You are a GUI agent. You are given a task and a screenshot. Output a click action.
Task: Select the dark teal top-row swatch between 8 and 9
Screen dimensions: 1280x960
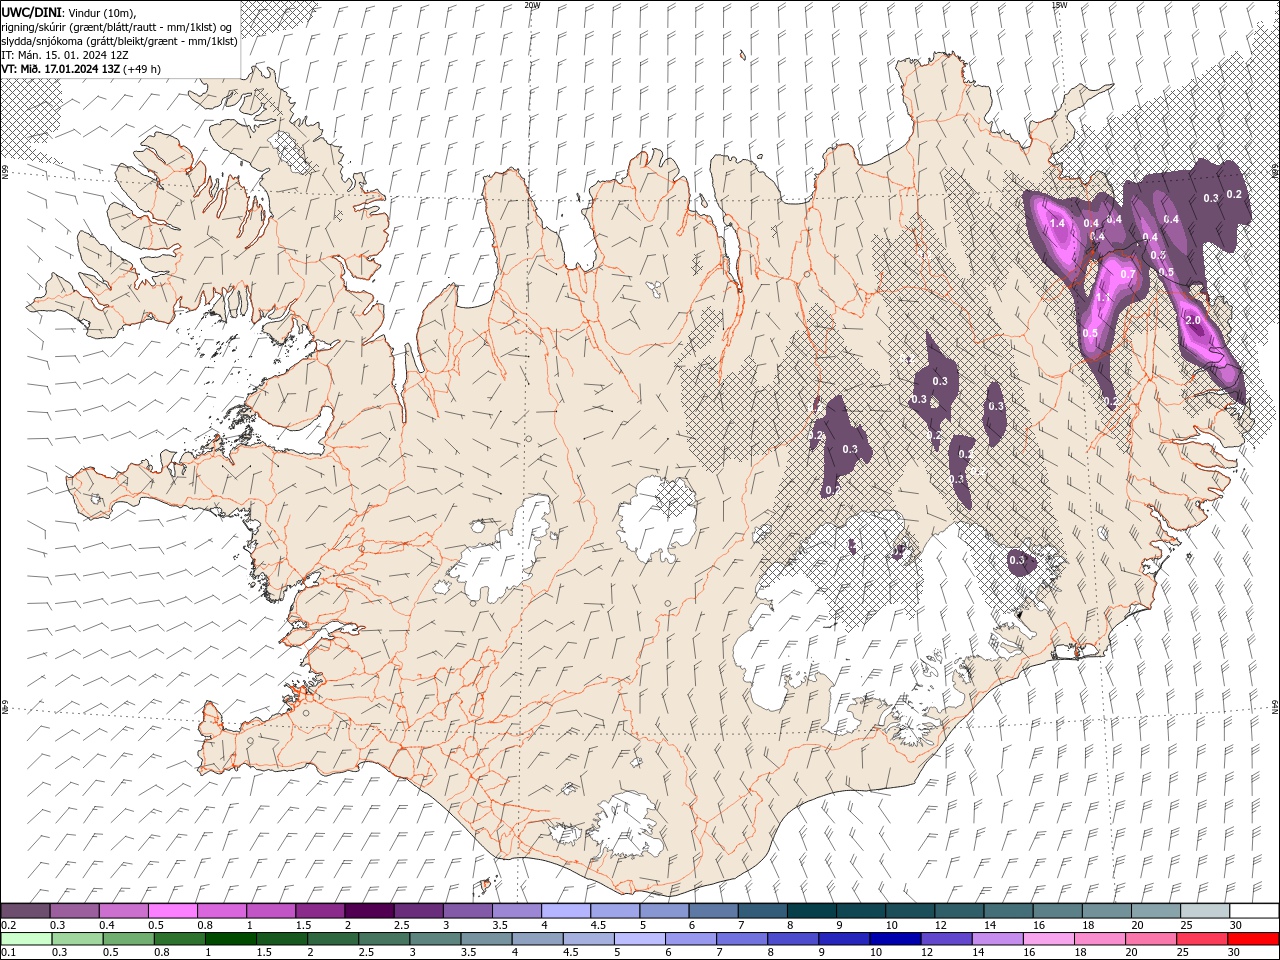pos(811,911)
